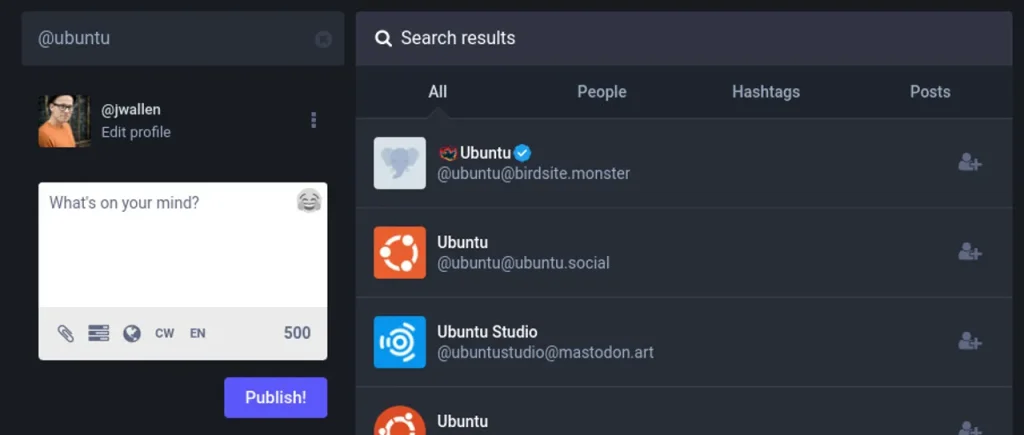This screenshot has height=435, width=1024.
Task: Click the @ubuntustudio@mastodon.art handle text
Action: 545,353
